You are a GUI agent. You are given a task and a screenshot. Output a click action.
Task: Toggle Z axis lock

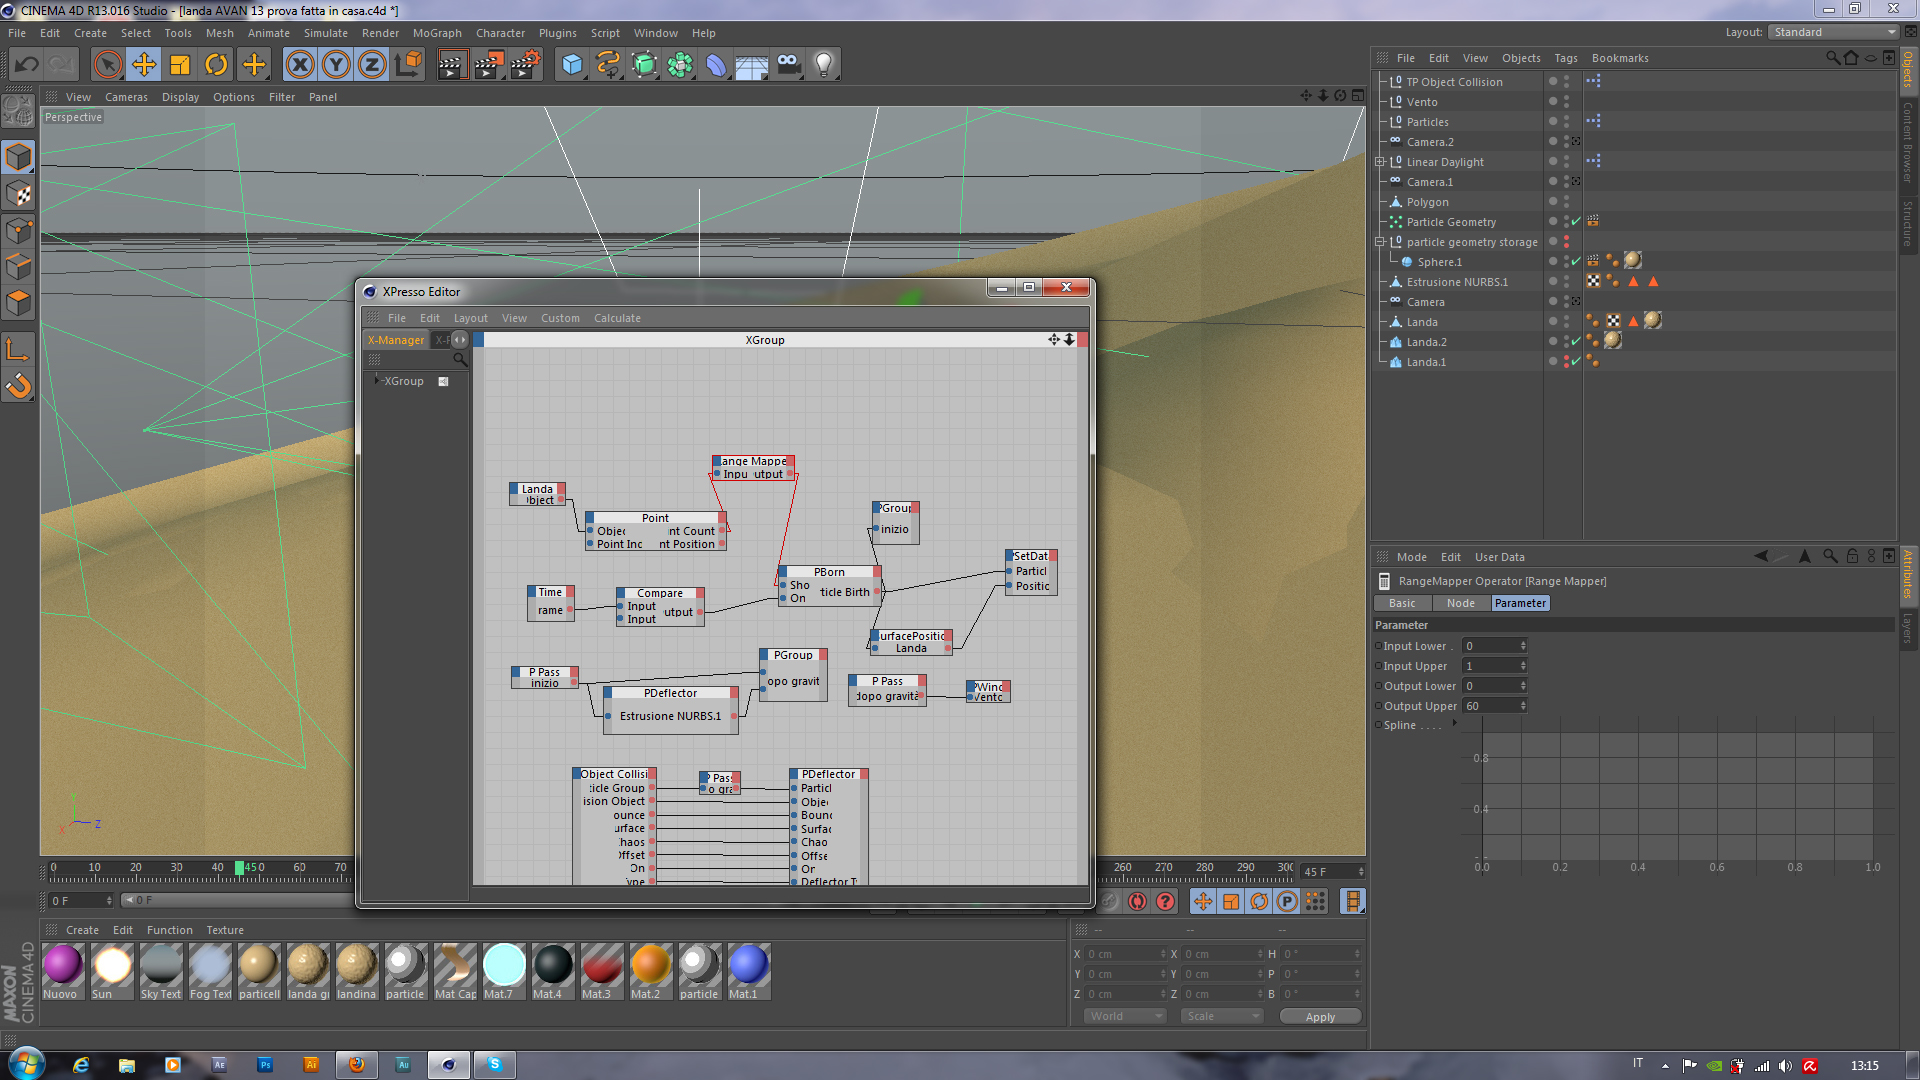tap(372, 65)
